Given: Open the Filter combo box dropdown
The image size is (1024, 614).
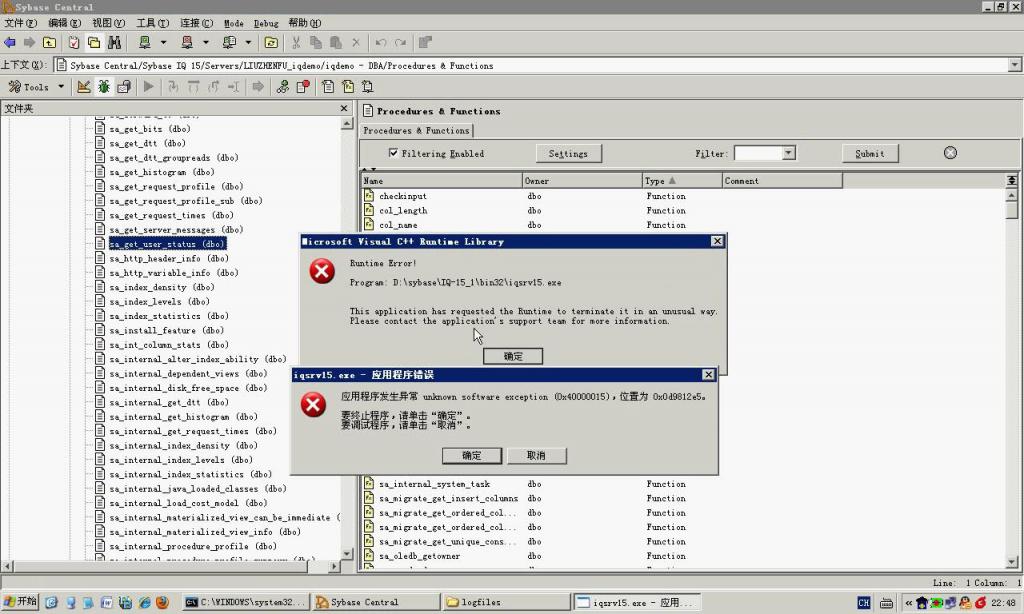Looking at the screenshot, I should point(788,153).
